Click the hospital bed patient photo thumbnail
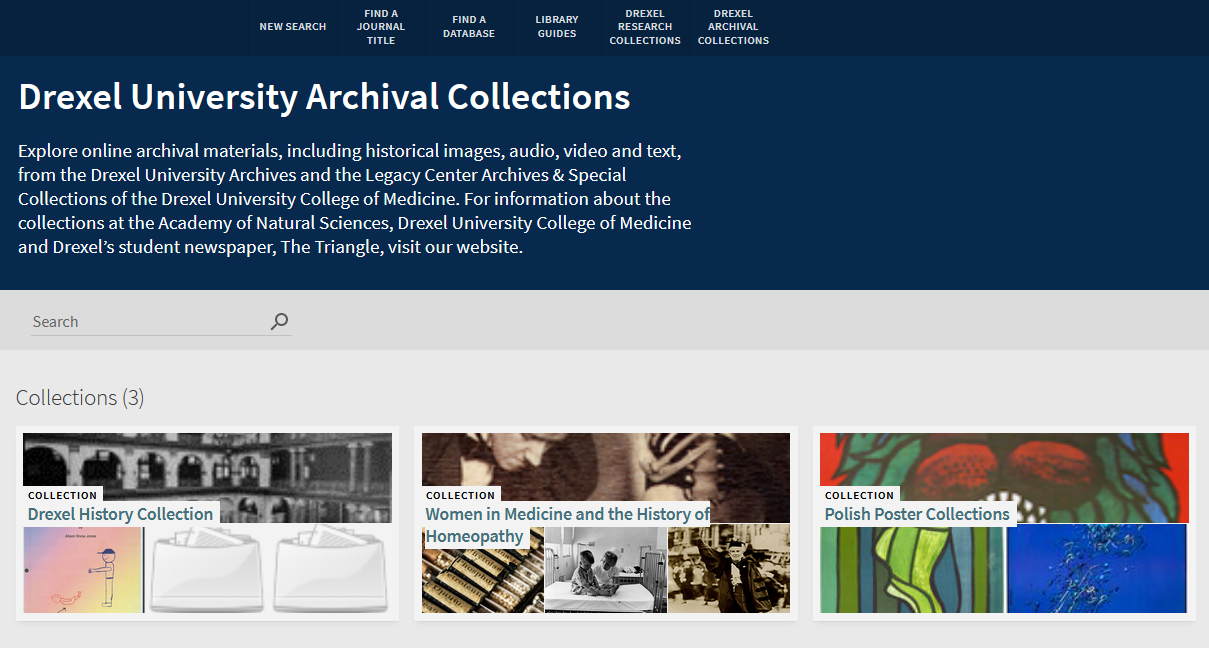The width and height of the screenshot is (1209, 648). (605, 570)
